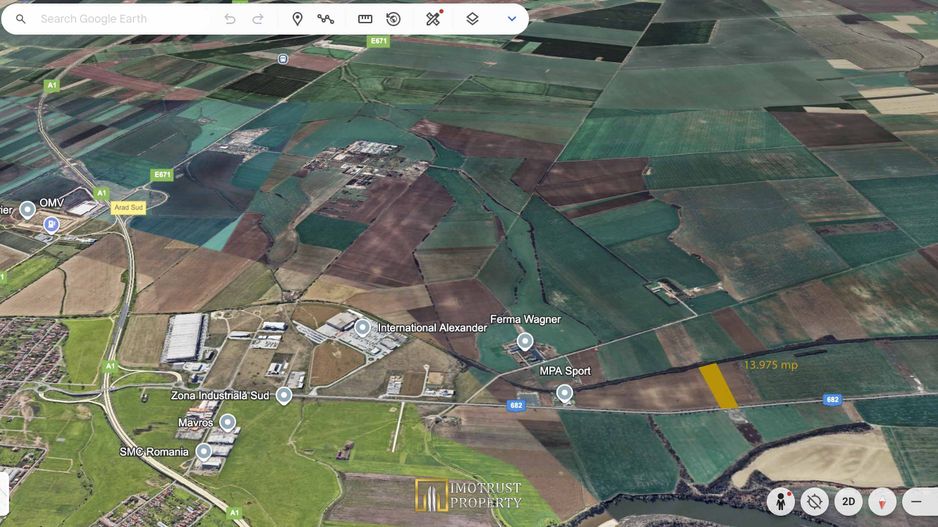Select the add placemark tool
The height and width of the screenshot is (527, 938).
[x=297, y=19]
